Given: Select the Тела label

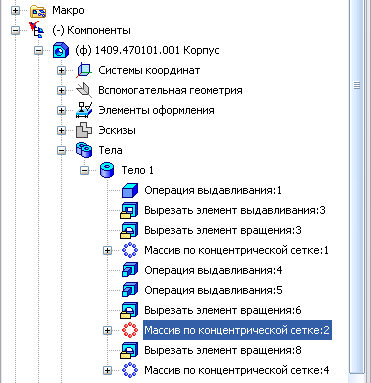Looking at the screenshot, I should pos(110,151).
